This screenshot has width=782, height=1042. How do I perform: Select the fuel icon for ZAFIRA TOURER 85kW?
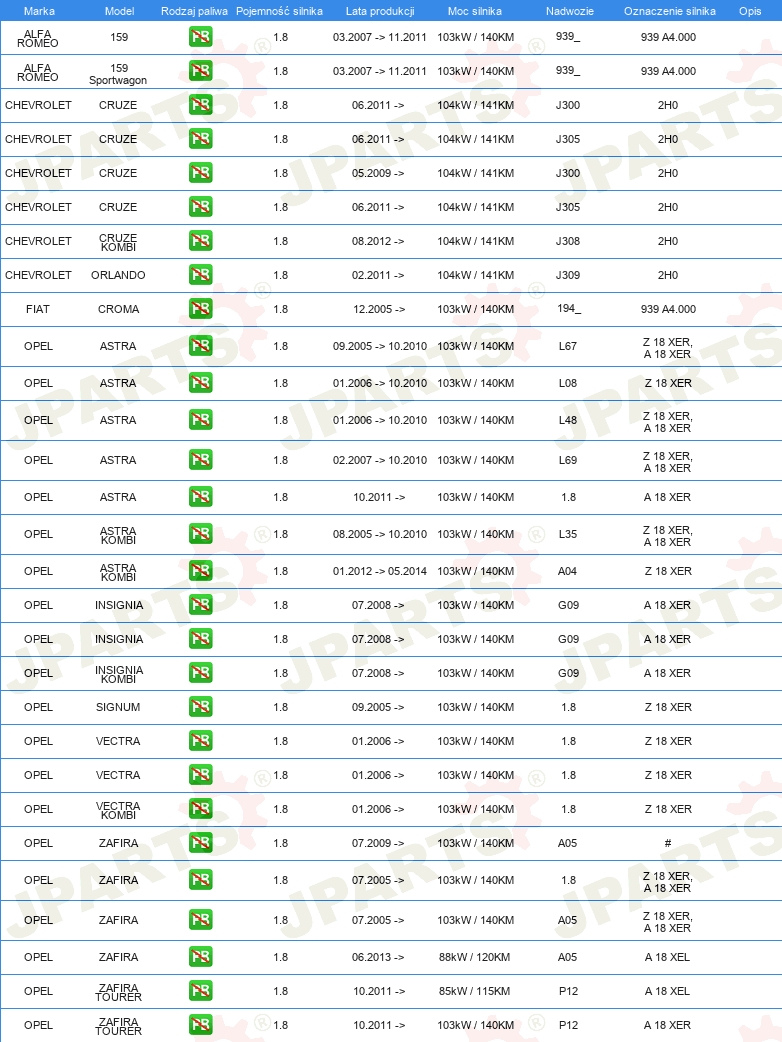click(201, 991)
